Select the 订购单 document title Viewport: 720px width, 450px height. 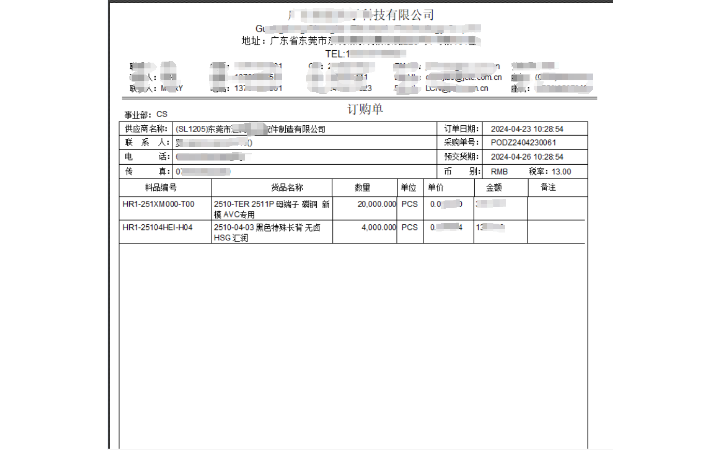tap(365, 109)
